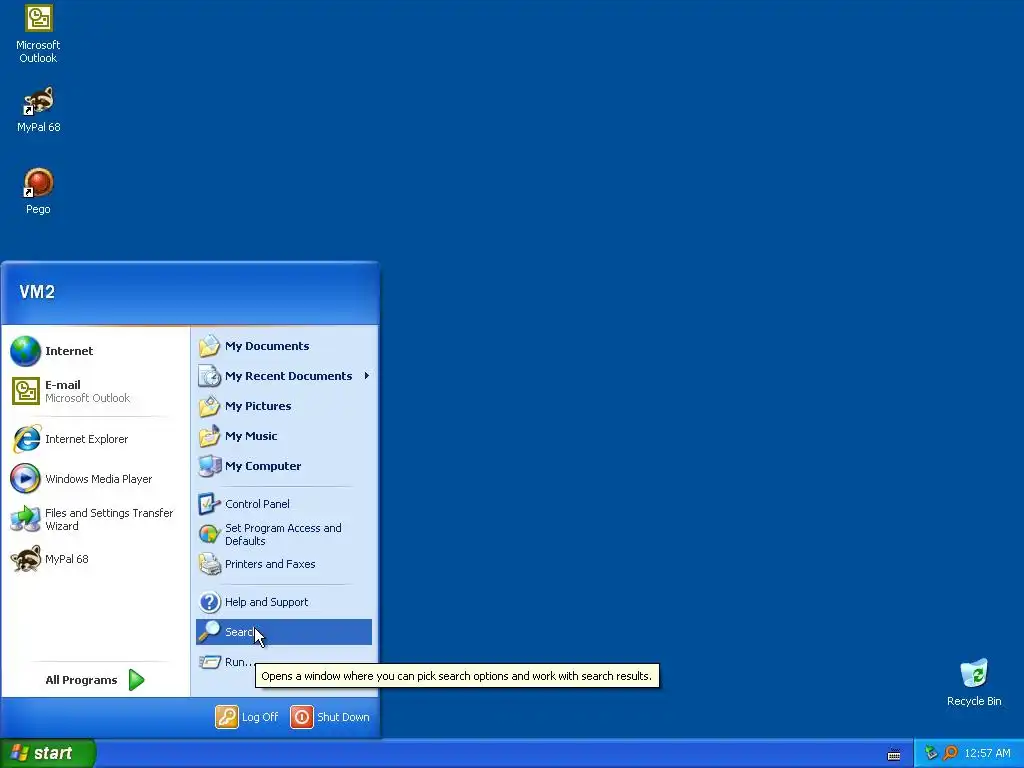Click the VM2 user name header
The image size is (1024, 768).
(37, 292)
